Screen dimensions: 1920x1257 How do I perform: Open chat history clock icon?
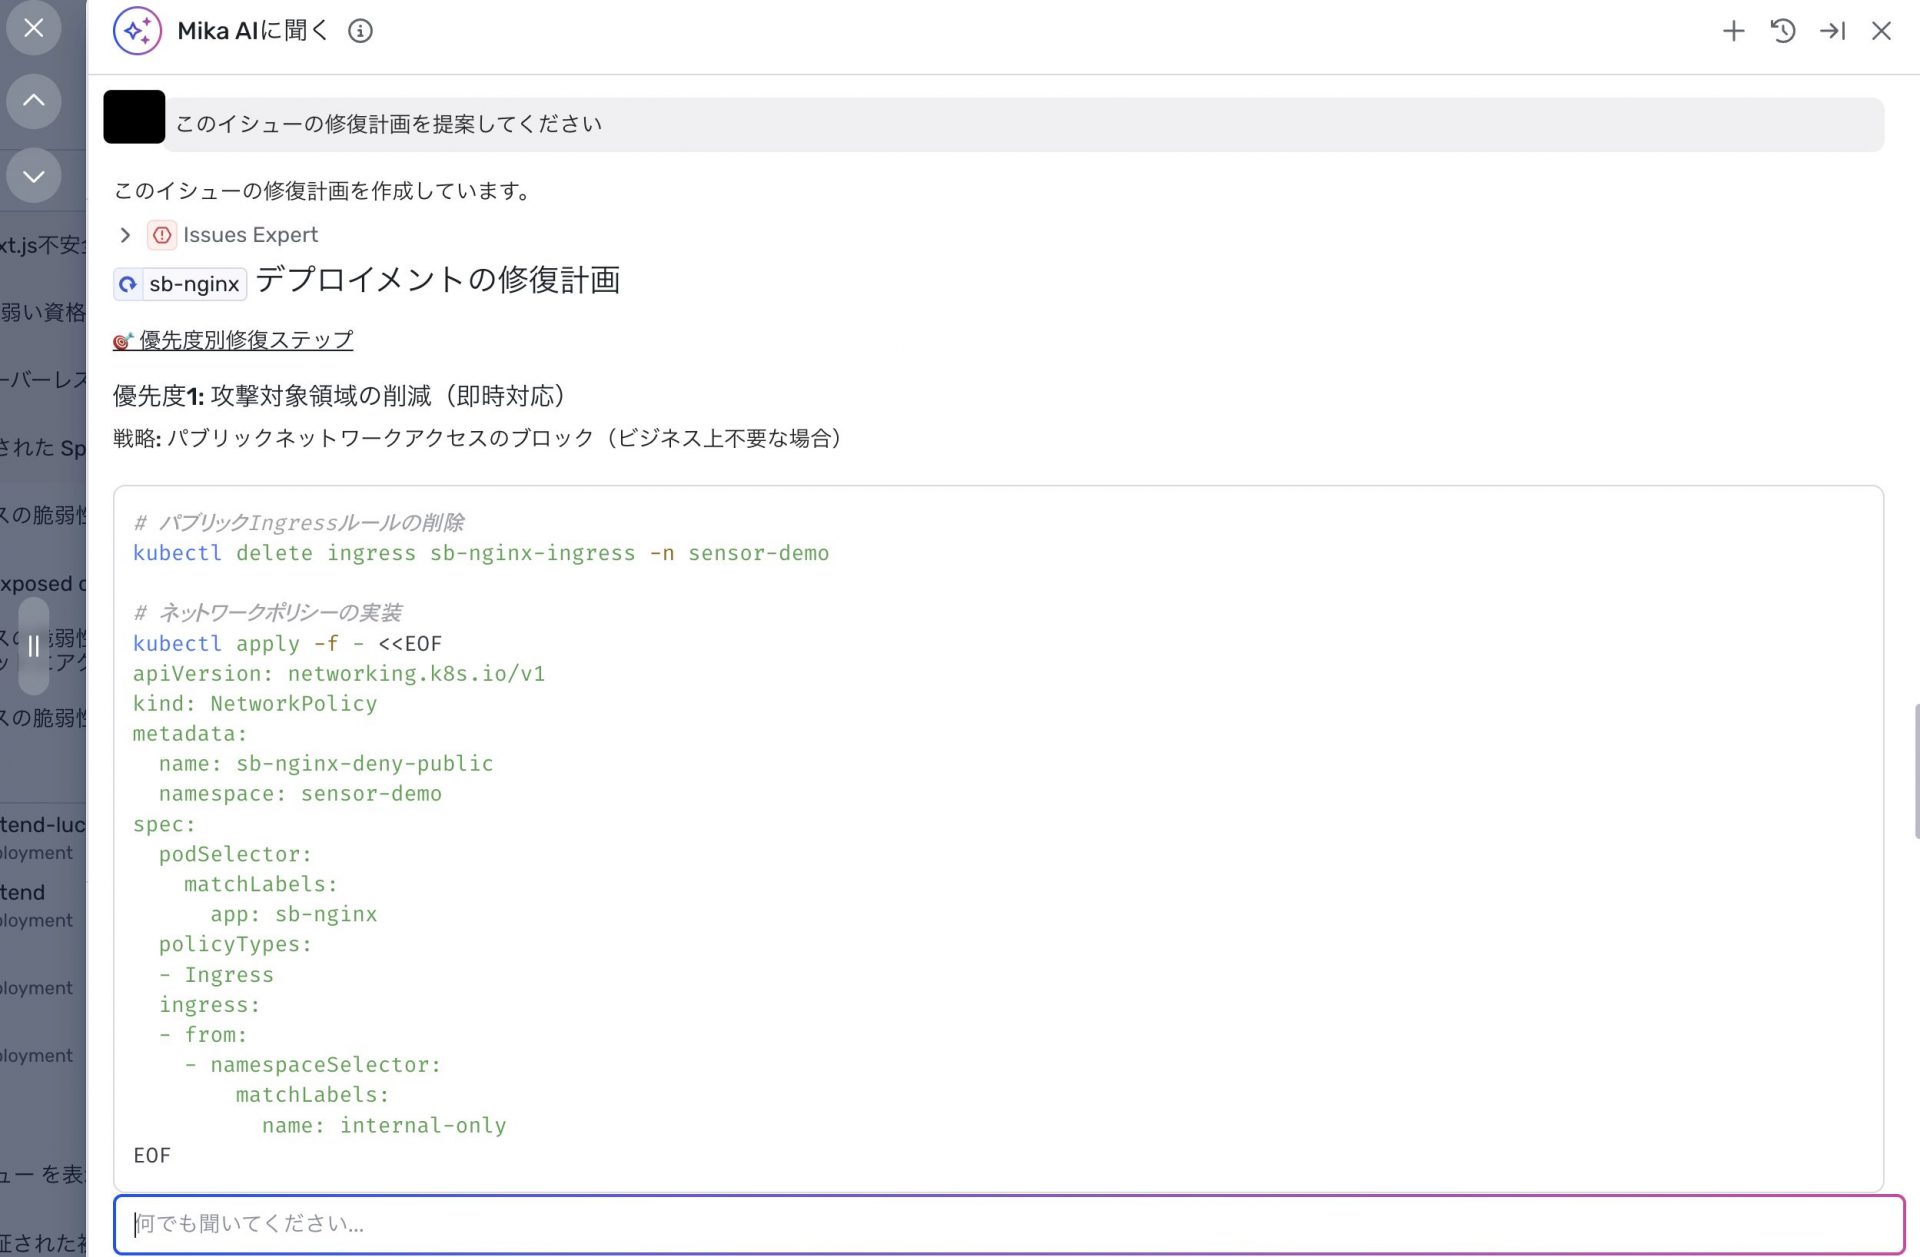click(x=1782, y=31)
